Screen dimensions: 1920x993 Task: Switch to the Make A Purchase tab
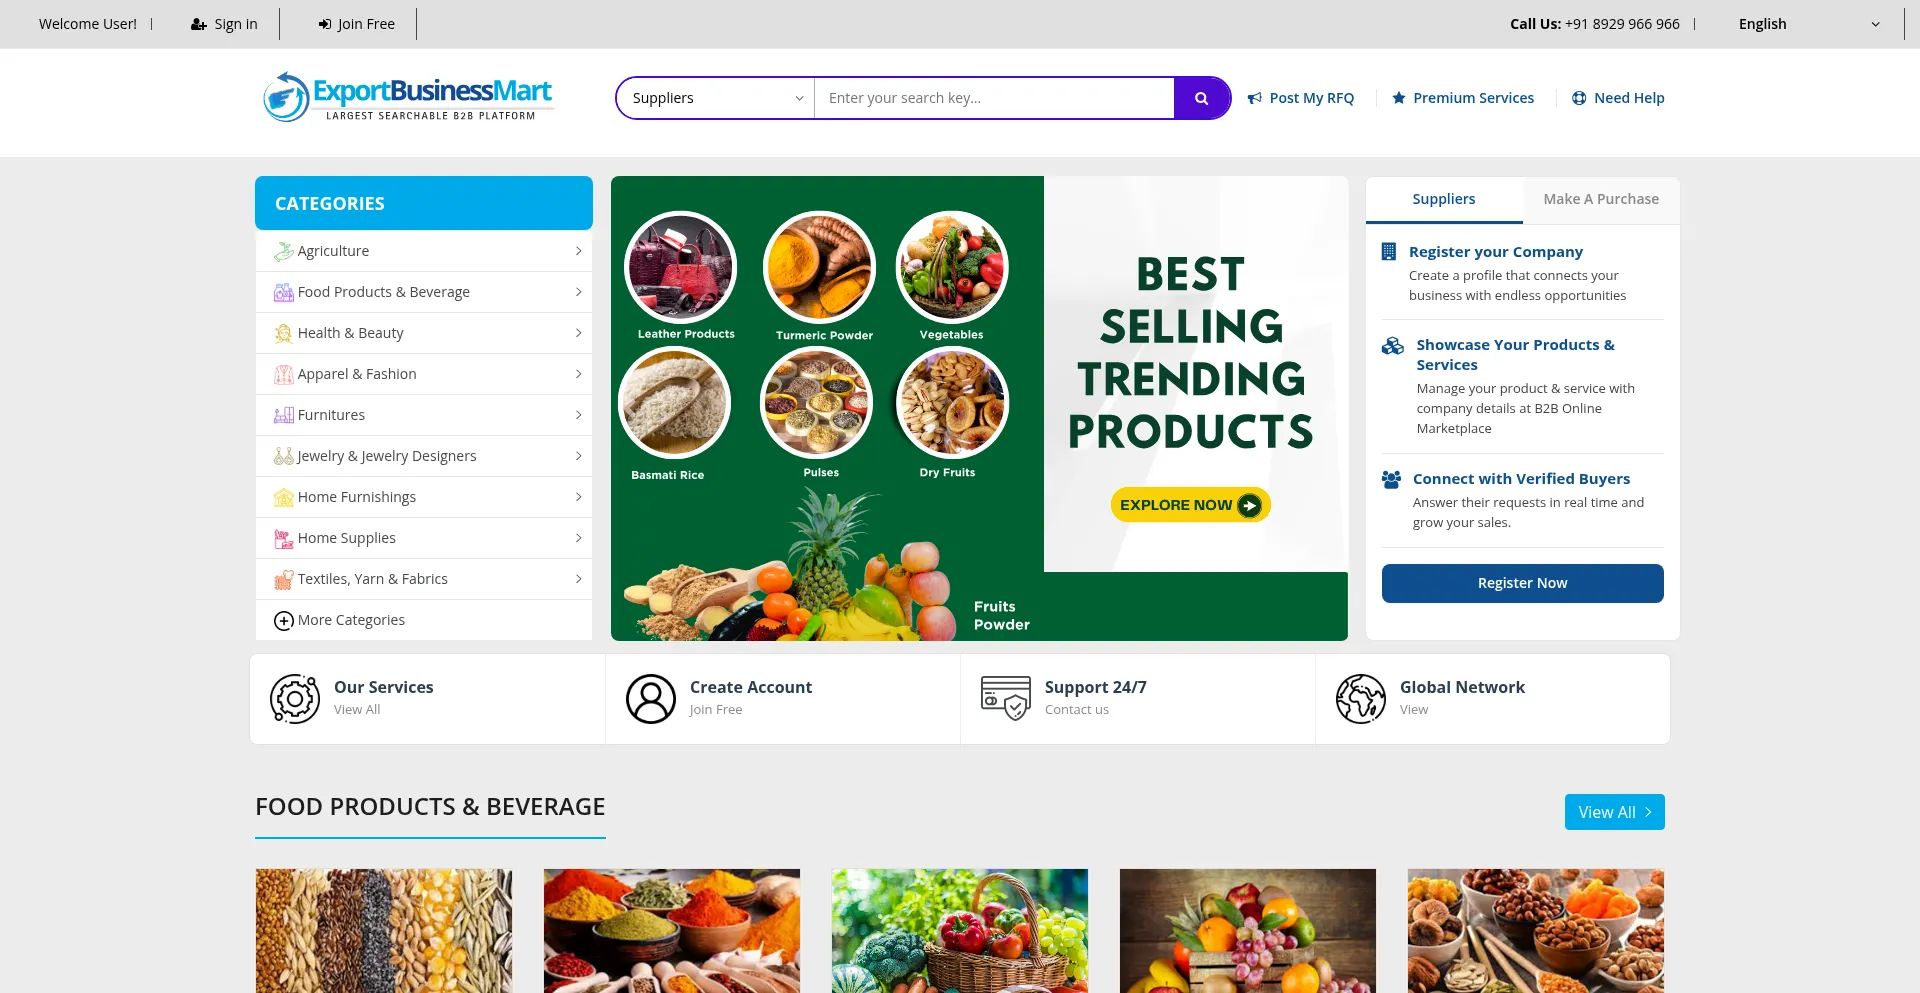(x=1601, y=199)
